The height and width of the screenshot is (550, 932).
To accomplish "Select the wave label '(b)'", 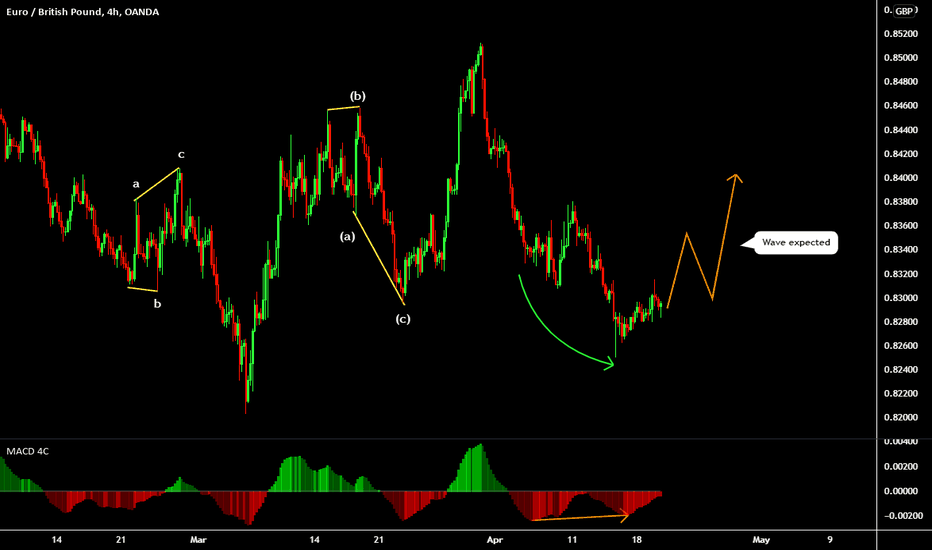I will (x=358, y=96).
